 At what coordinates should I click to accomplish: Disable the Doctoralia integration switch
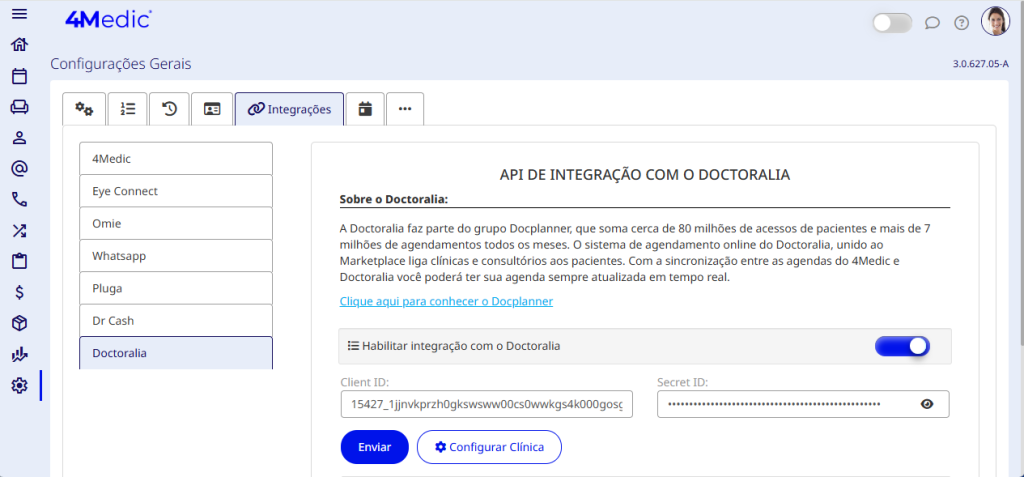pyautogui.click(x=903, y=346)
